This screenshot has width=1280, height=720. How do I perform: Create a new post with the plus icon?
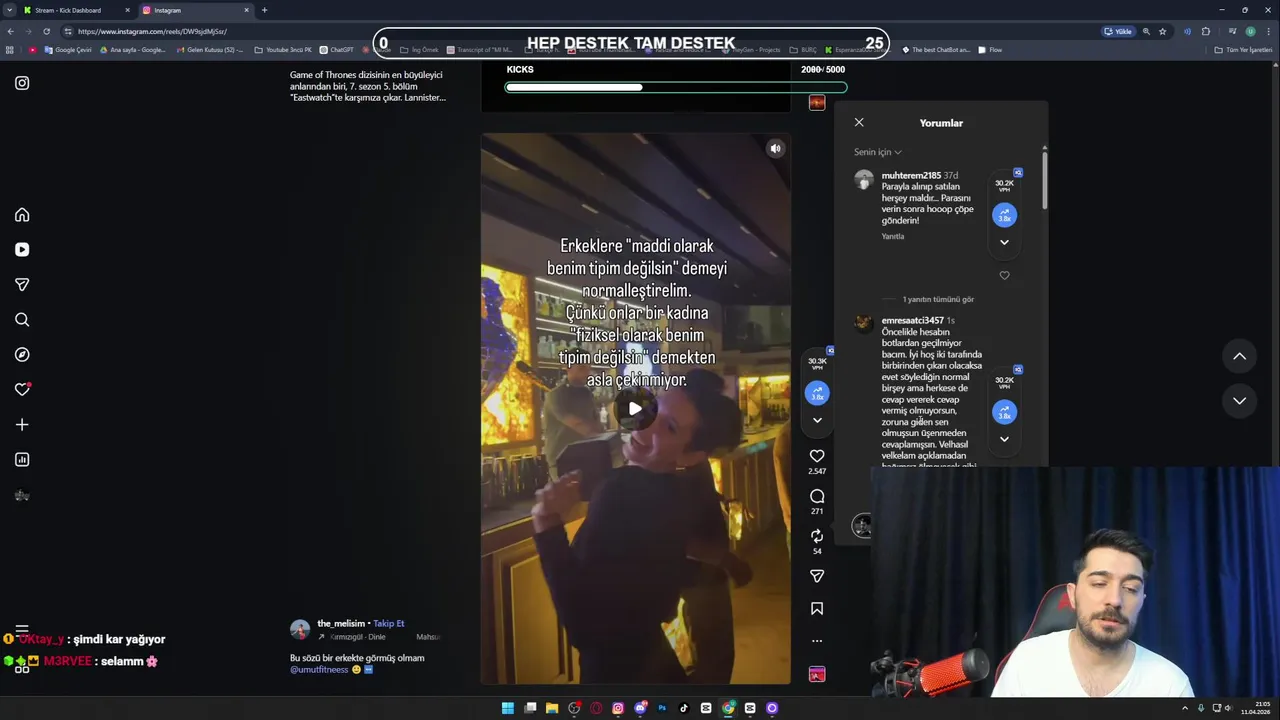click(22, 425)
